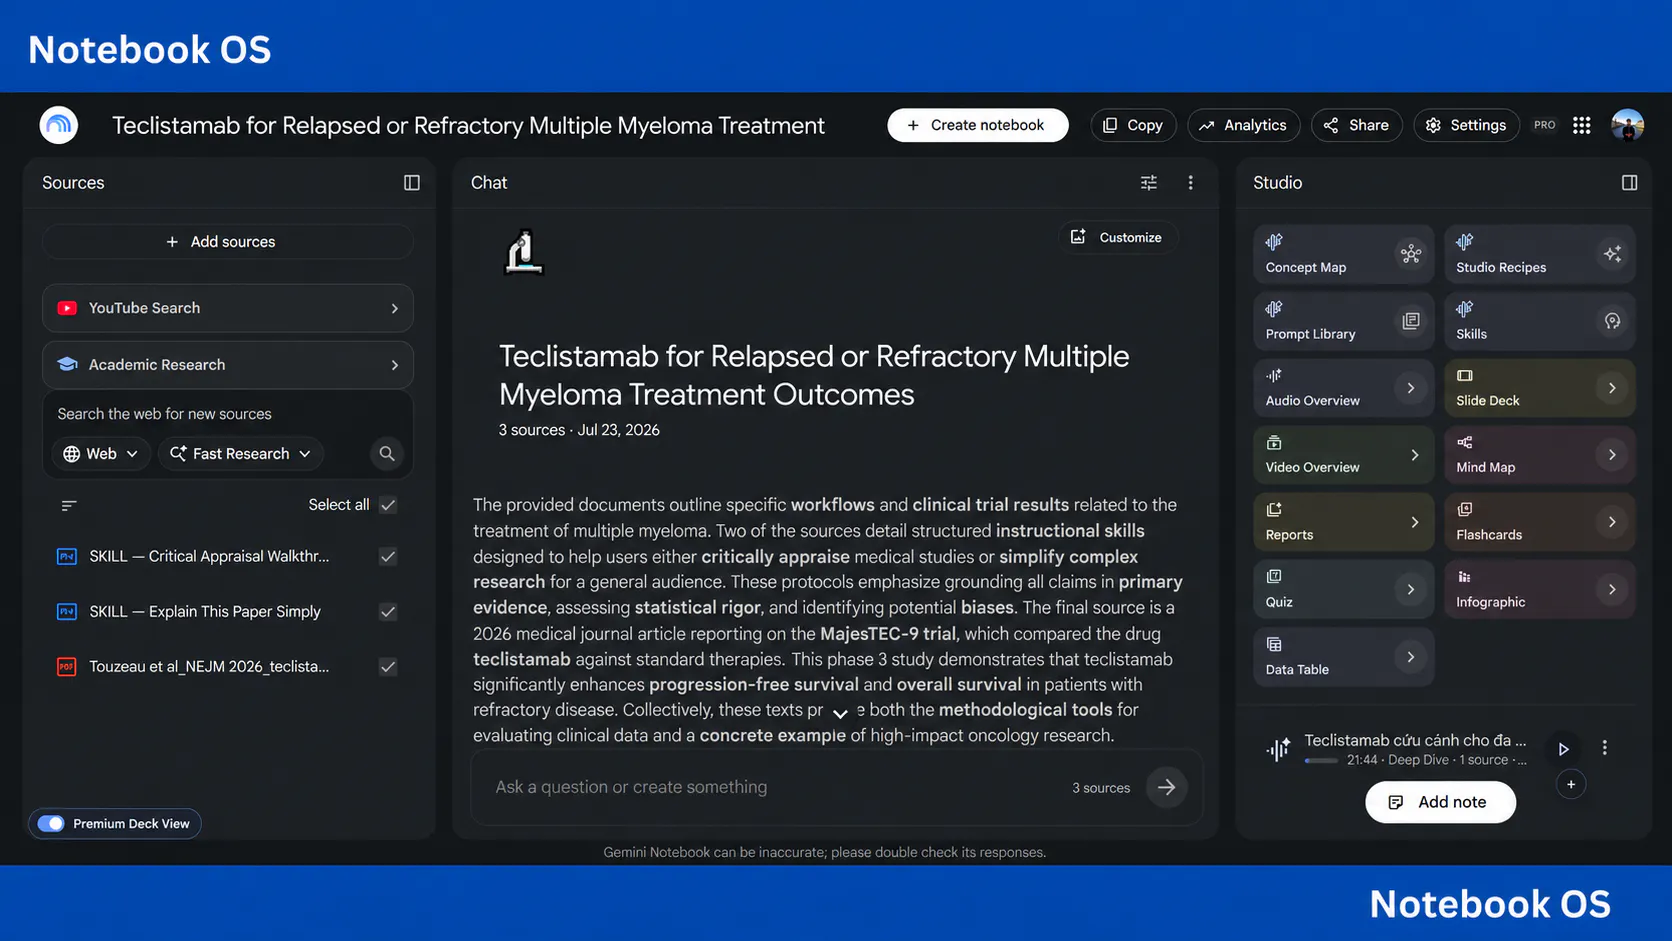
Task: Click the Skills badge icon
Action: tap(1612, 321)
